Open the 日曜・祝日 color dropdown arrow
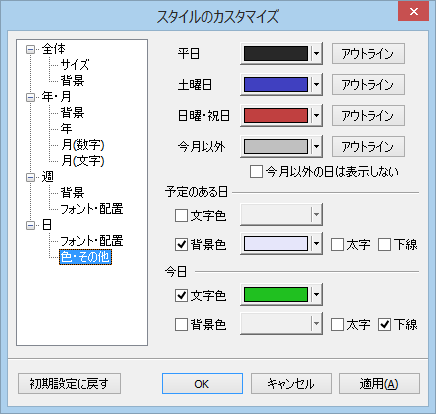 click(x=316, y=116)
